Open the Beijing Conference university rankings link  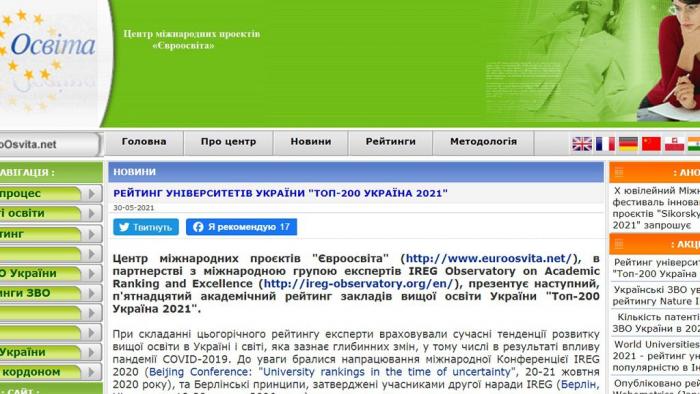(330, 372)
